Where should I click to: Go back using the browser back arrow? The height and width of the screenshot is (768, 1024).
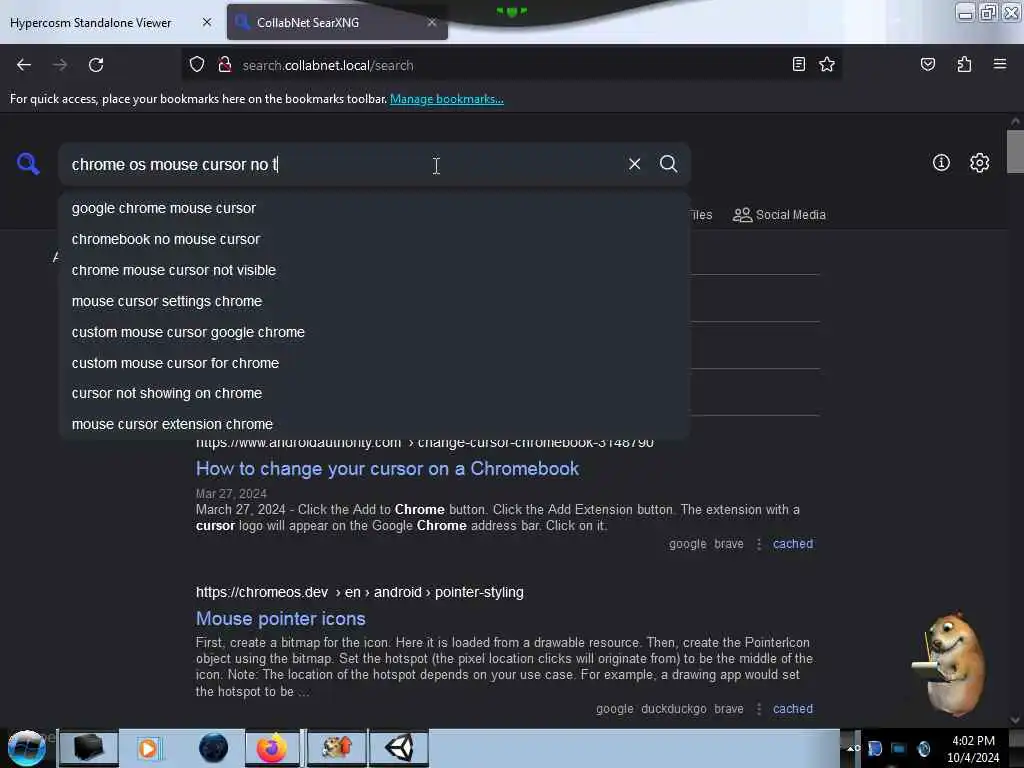(24, 65)
